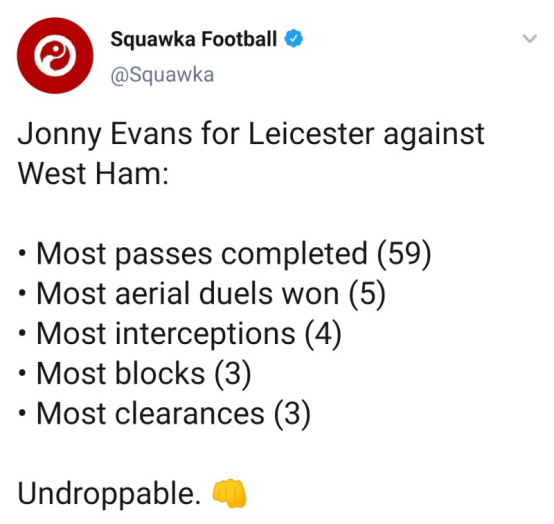Click the blue verified badge
The width and height of the screenshot is (554, 524).
click(294, 39)
